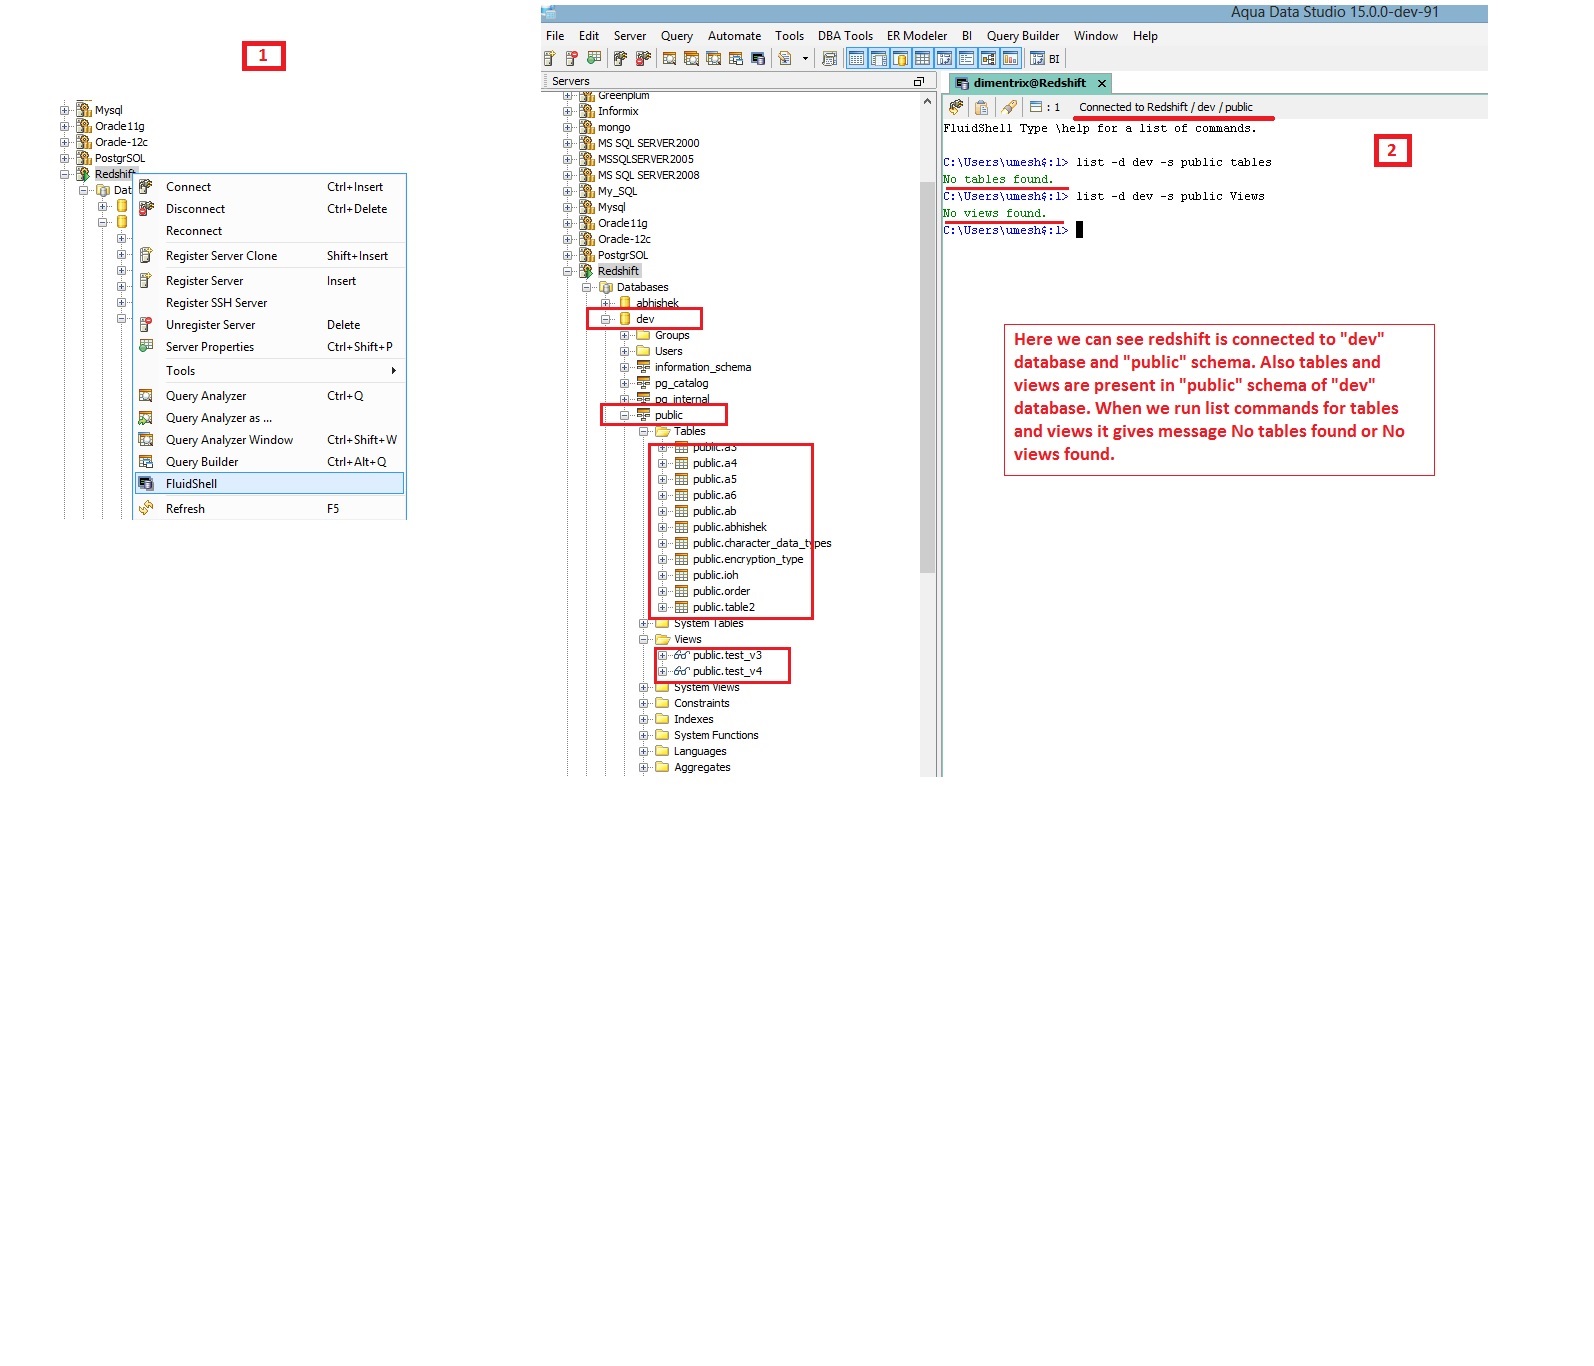Select the public.encryption_type table
Viewport: 1594px width, 1366px height.
748,560
